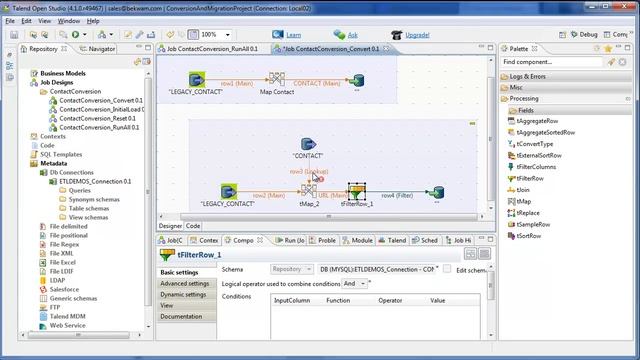Open the Window menu
Screen dimensions: 640x360
click(69, 21)
